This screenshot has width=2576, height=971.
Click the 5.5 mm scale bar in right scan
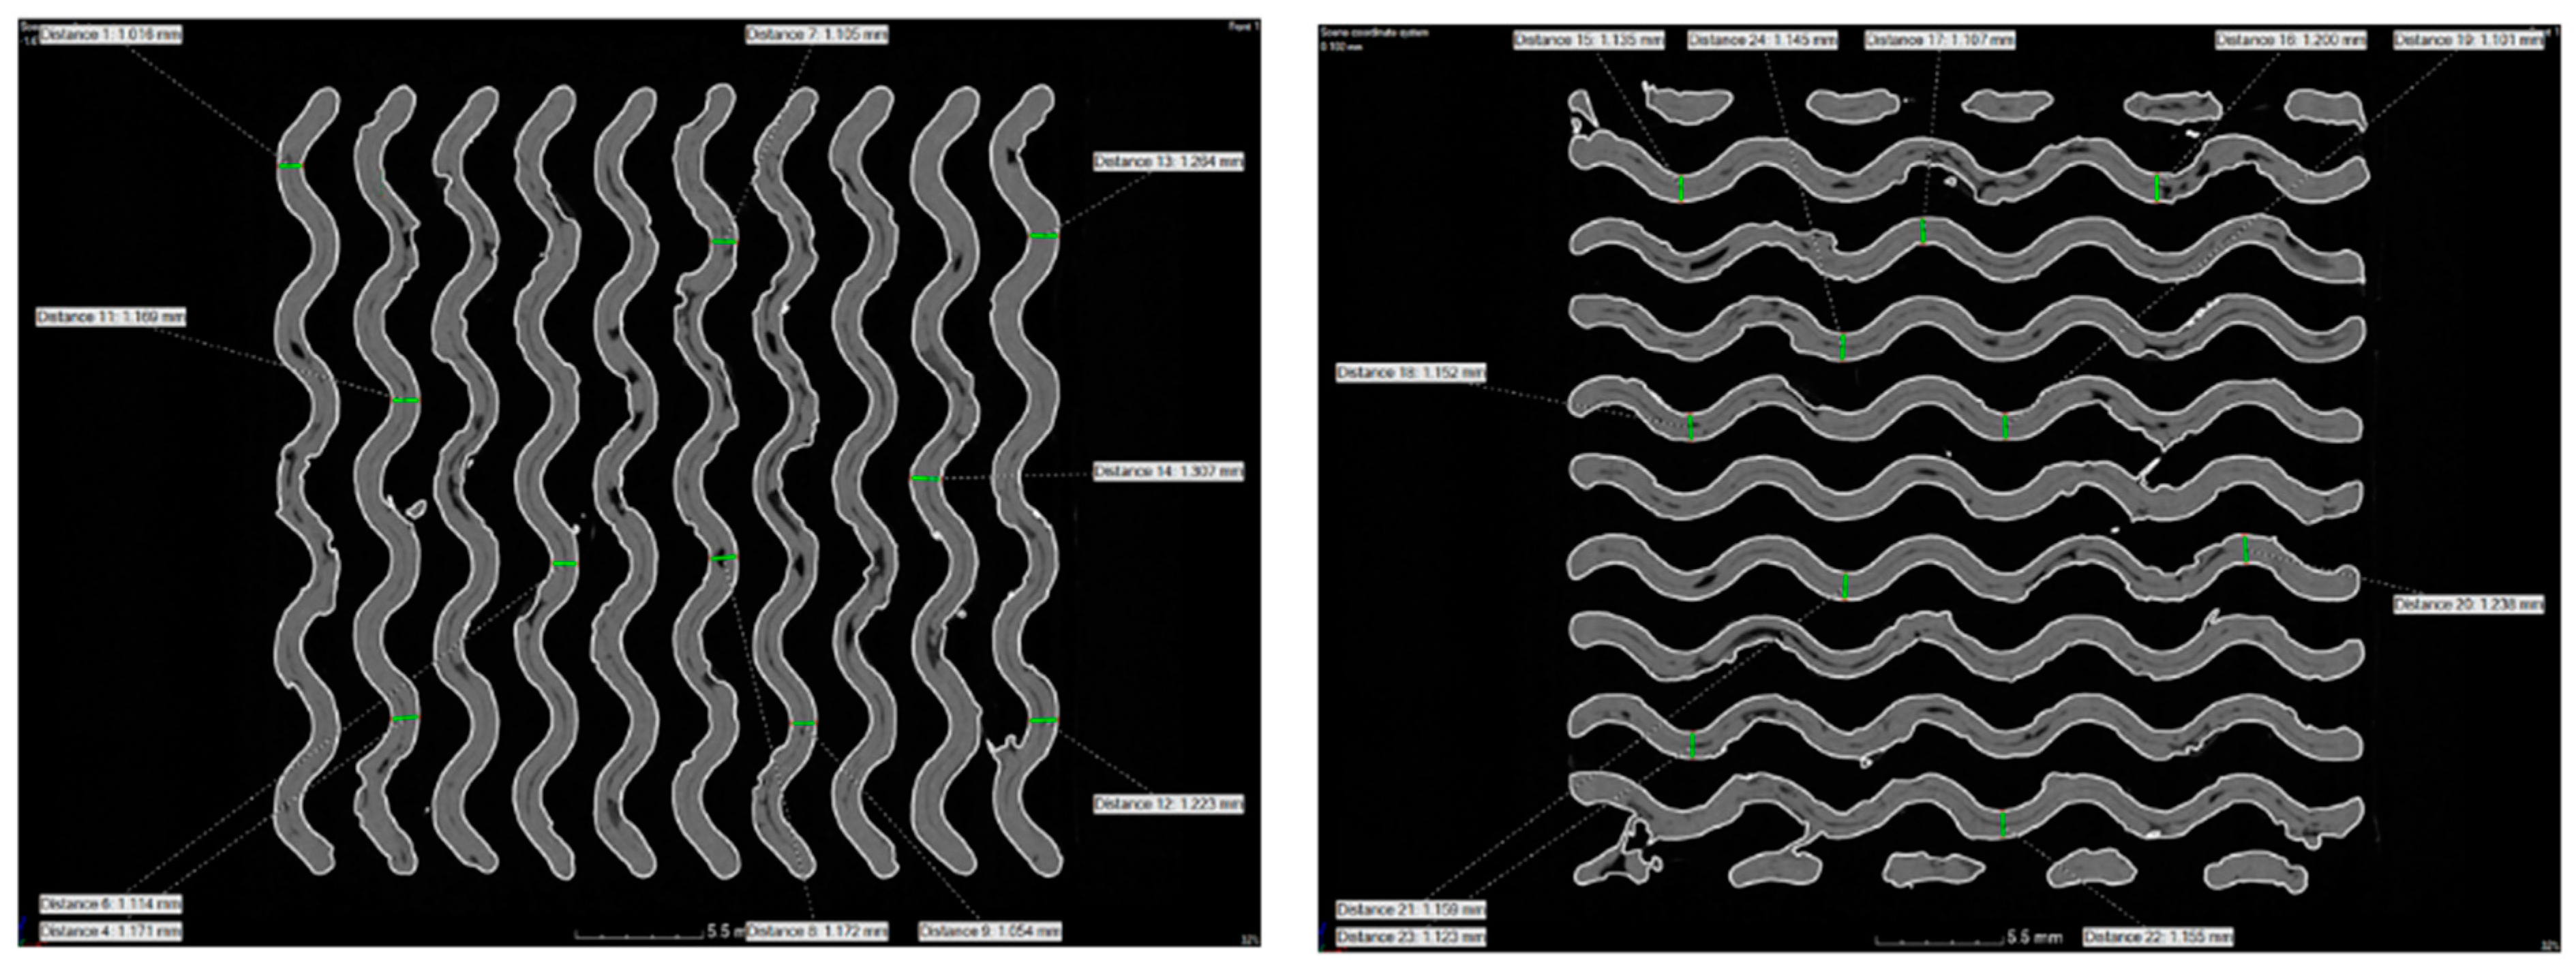coord(1939,940)
